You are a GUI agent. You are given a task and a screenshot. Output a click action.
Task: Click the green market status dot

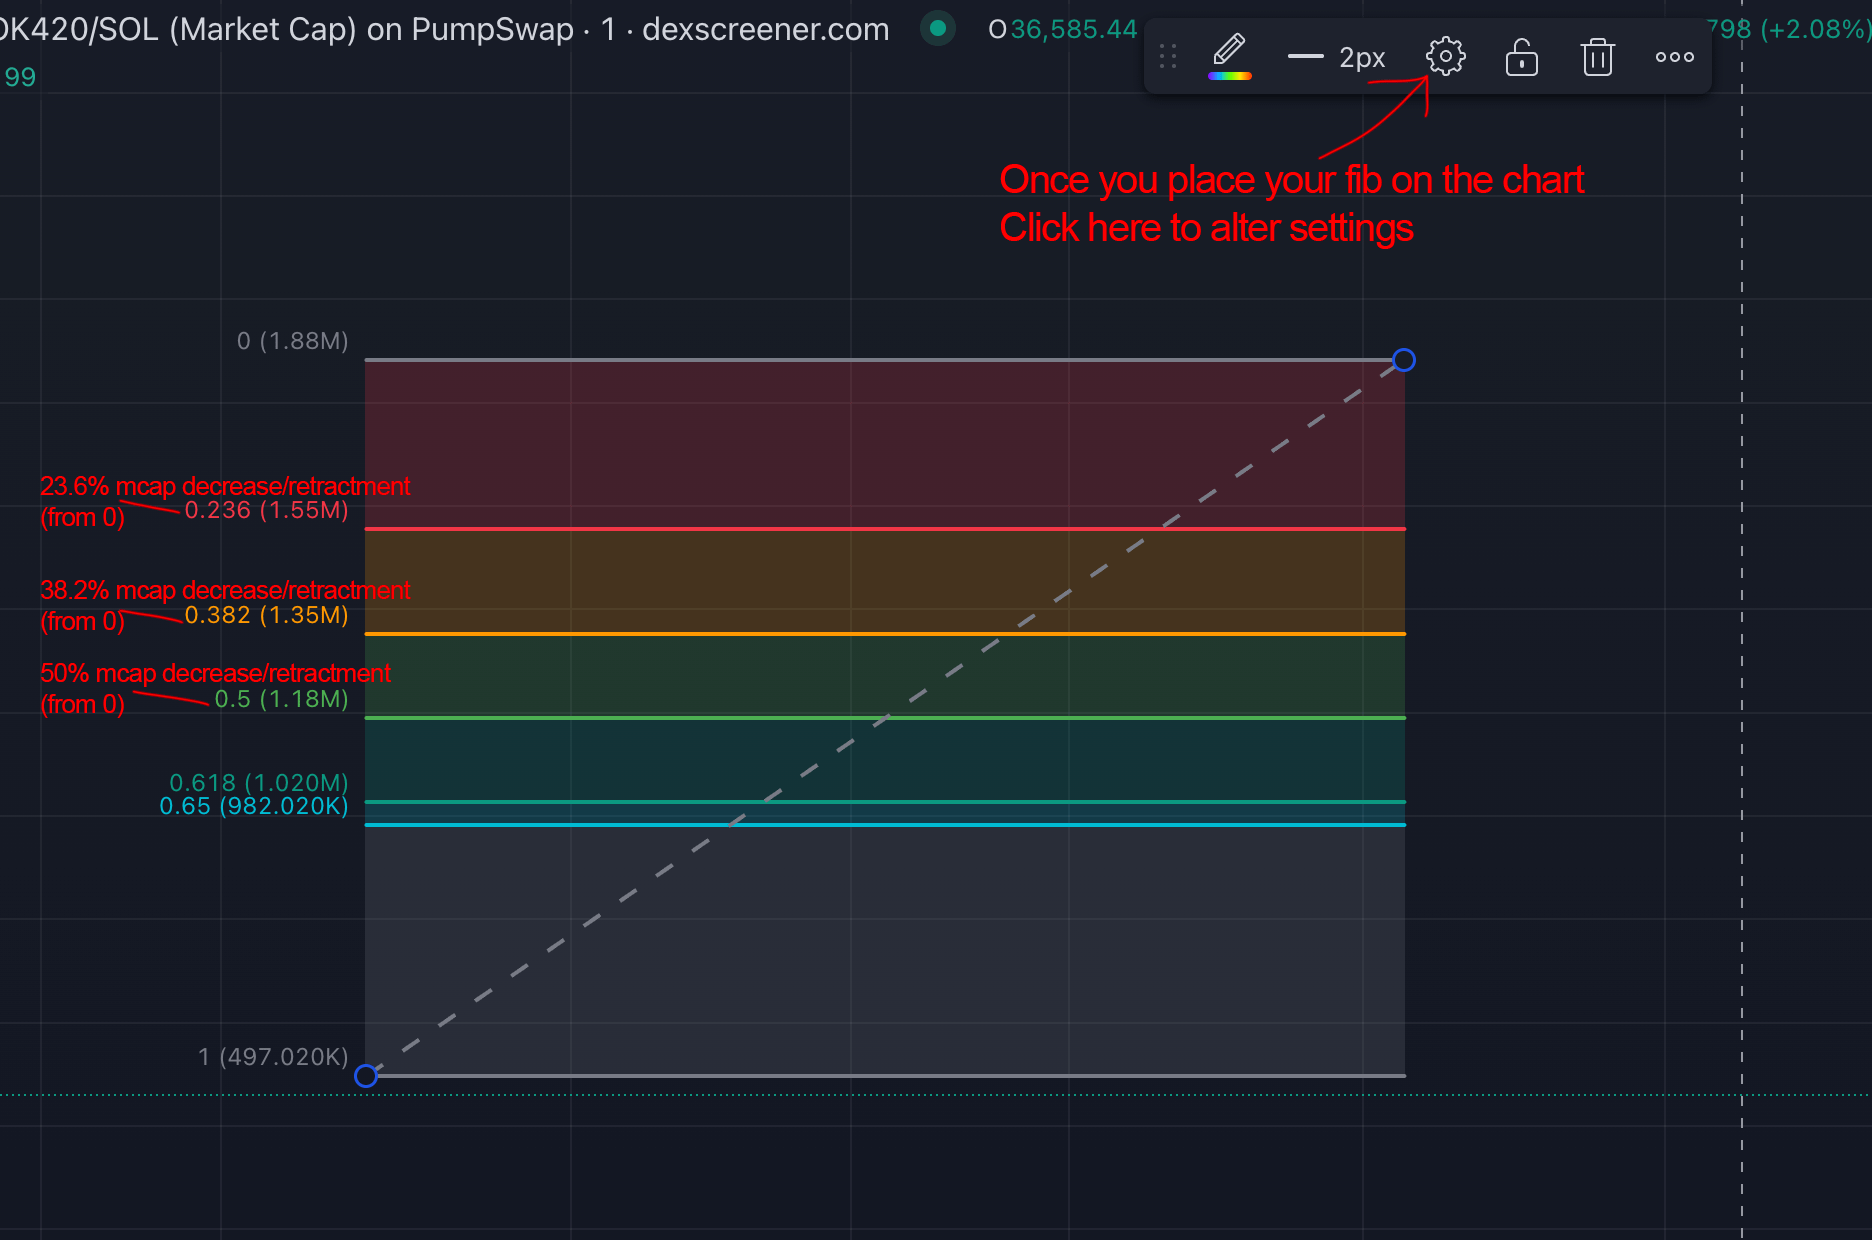point(937,30)
